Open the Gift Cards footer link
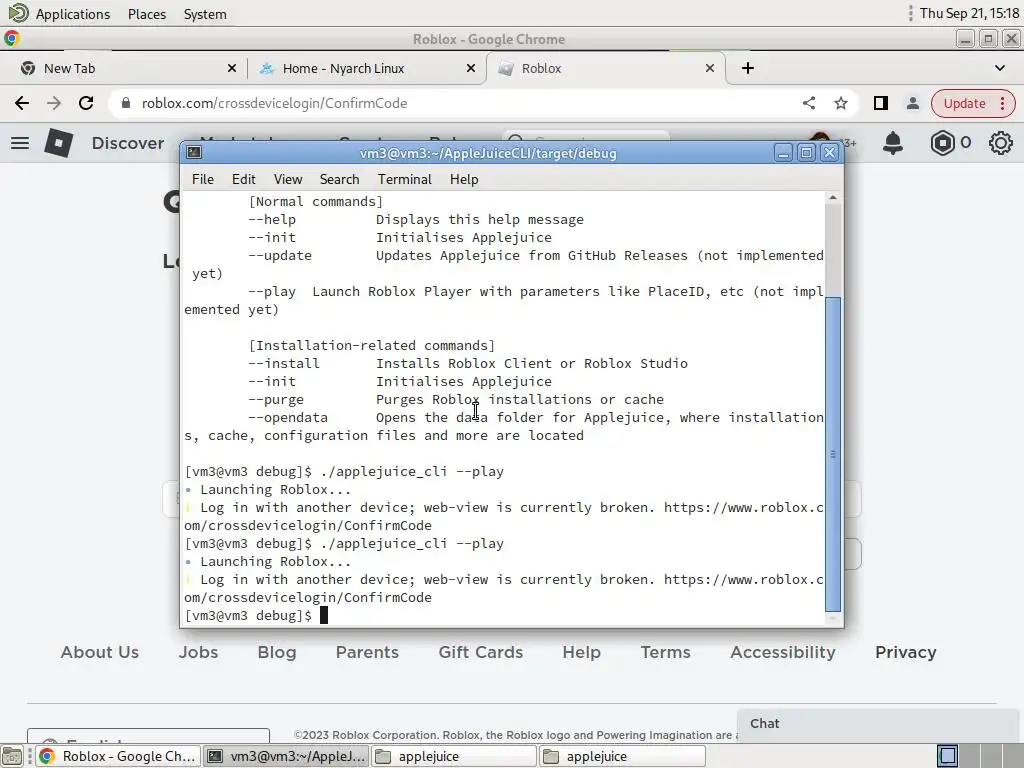 coord(481,652)
